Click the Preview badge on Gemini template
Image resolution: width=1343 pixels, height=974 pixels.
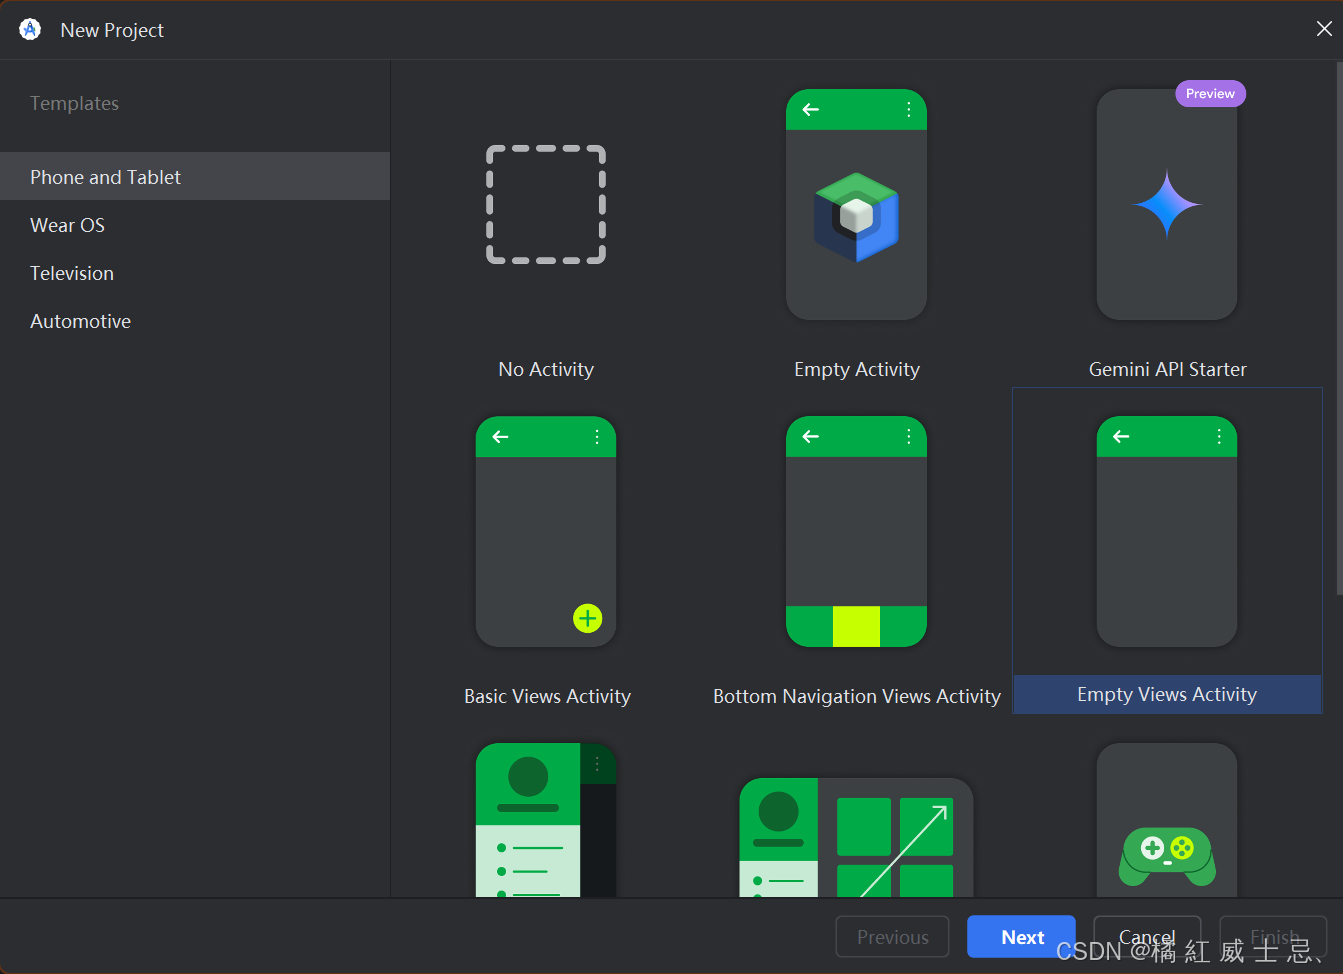pyautogui.click(x=1210, y=93)
